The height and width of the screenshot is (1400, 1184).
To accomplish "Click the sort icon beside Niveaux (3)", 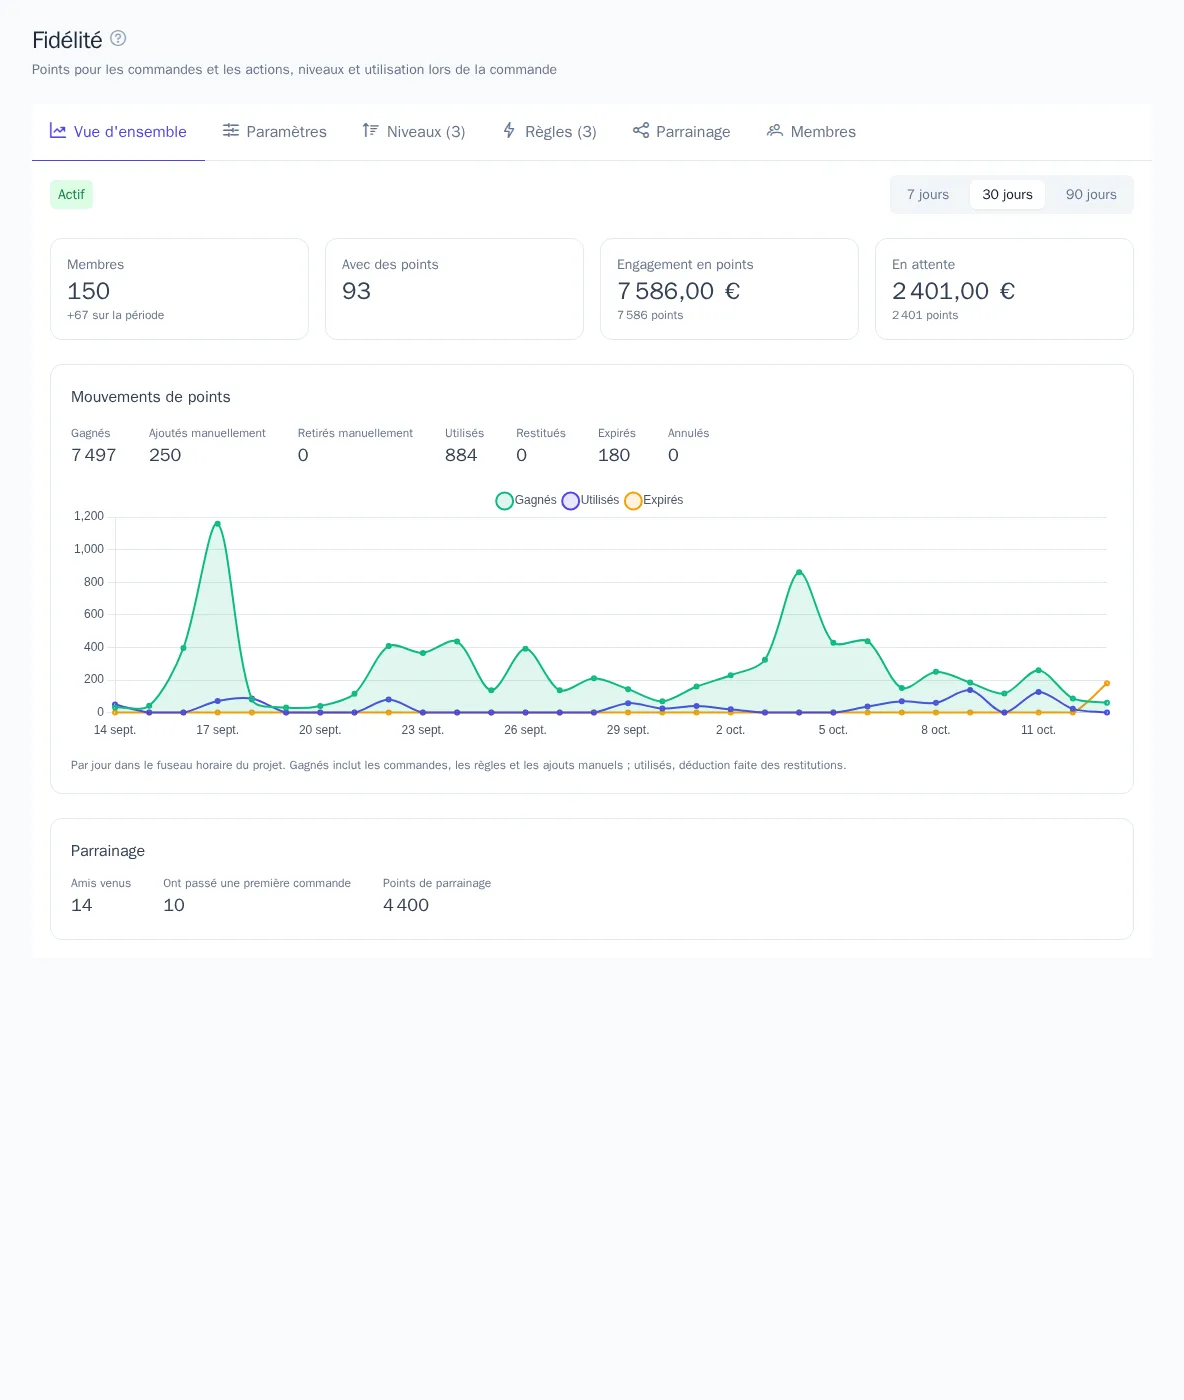I will (x=371, y=131).
